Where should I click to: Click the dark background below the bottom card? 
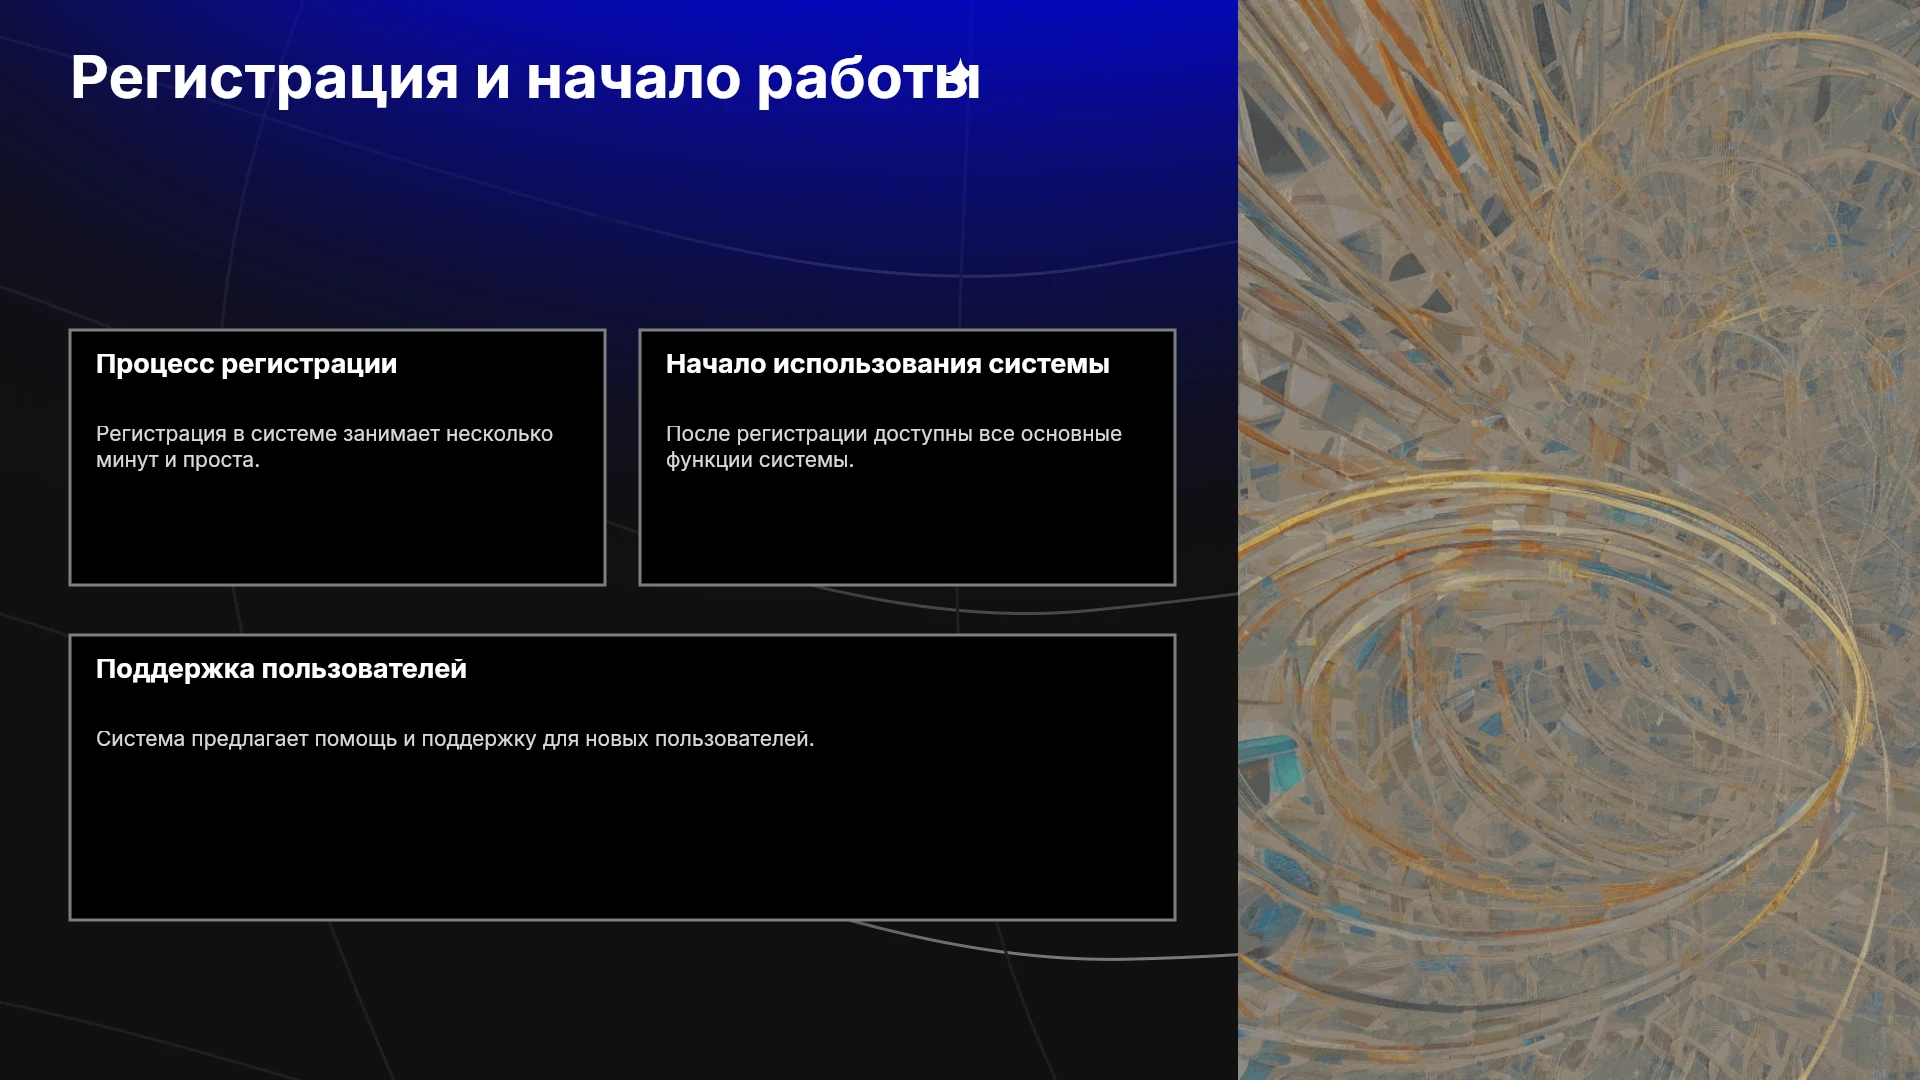620,1000
